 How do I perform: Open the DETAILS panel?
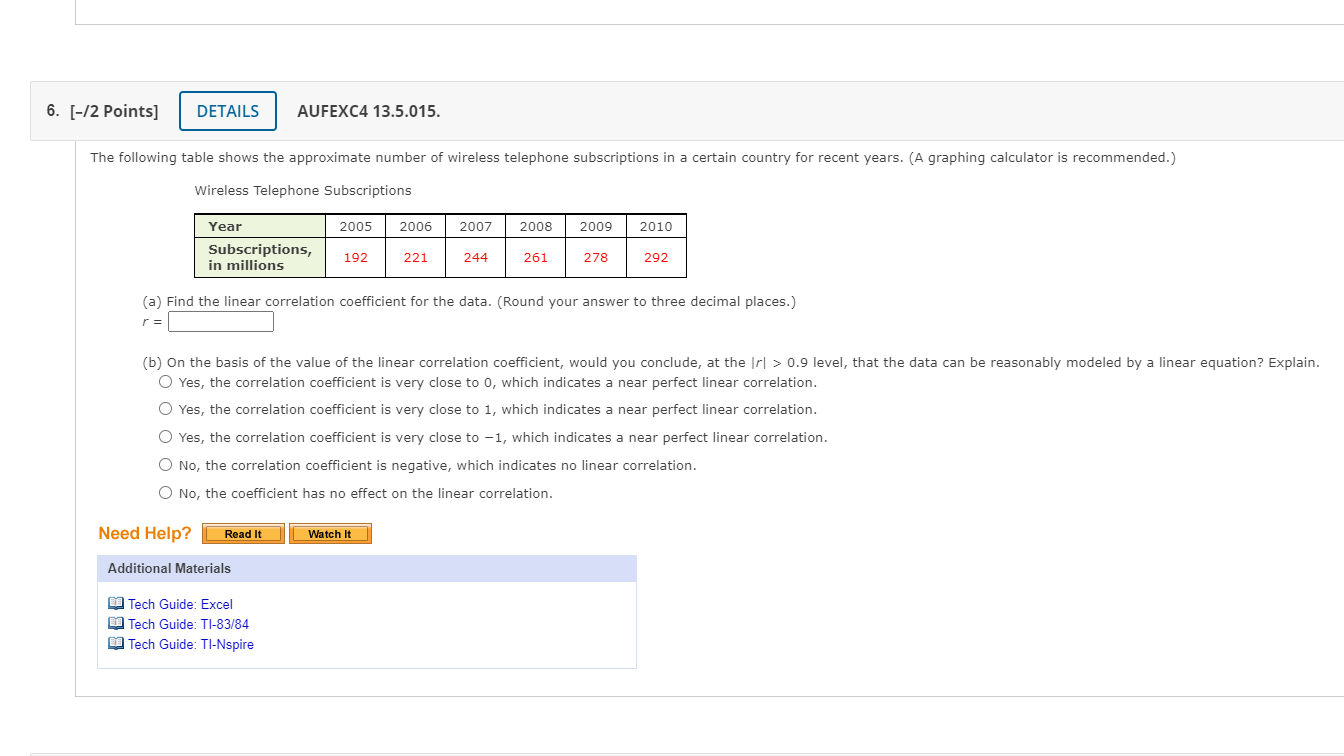click(227, 111)
